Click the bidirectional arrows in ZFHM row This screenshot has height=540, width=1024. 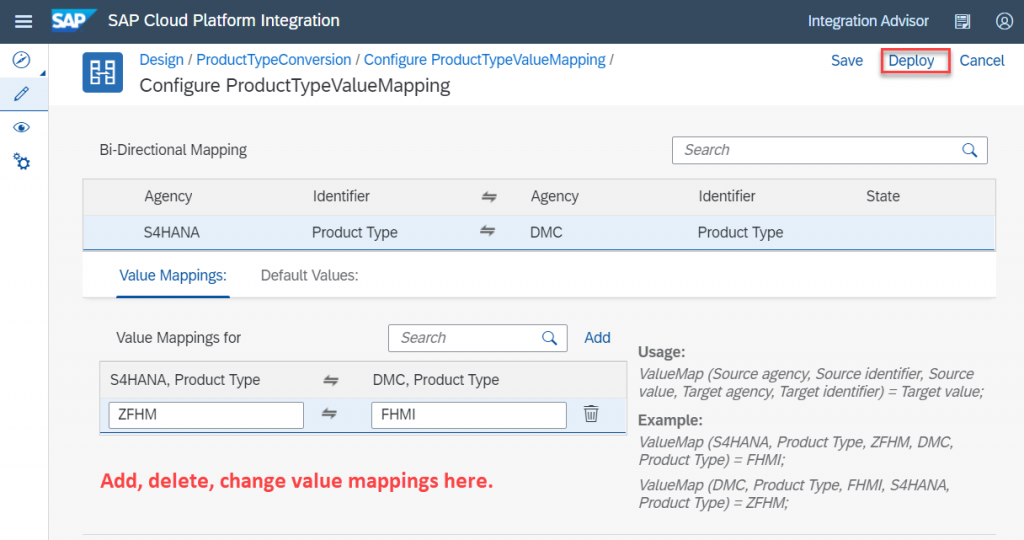point(329,414)
